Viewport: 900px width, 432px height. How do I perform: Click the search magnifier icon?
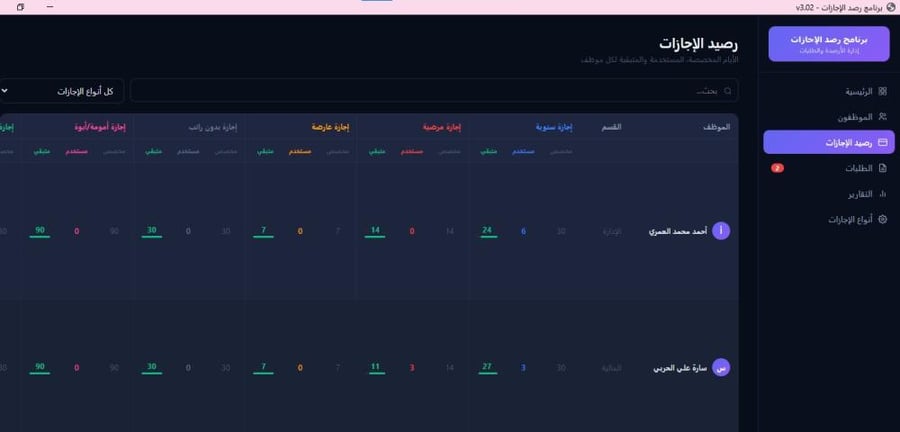tap(728, 91)
